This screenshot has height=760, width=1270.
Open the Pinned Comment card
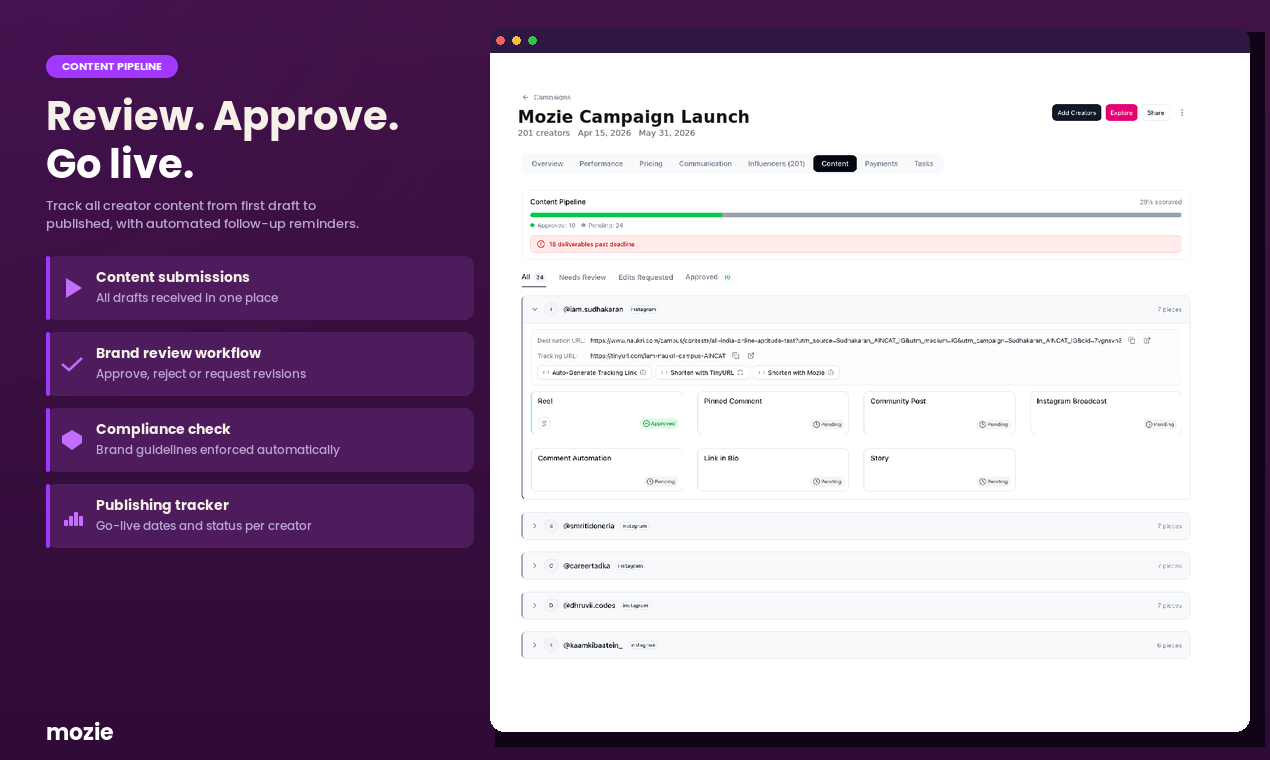click(773, 412)
